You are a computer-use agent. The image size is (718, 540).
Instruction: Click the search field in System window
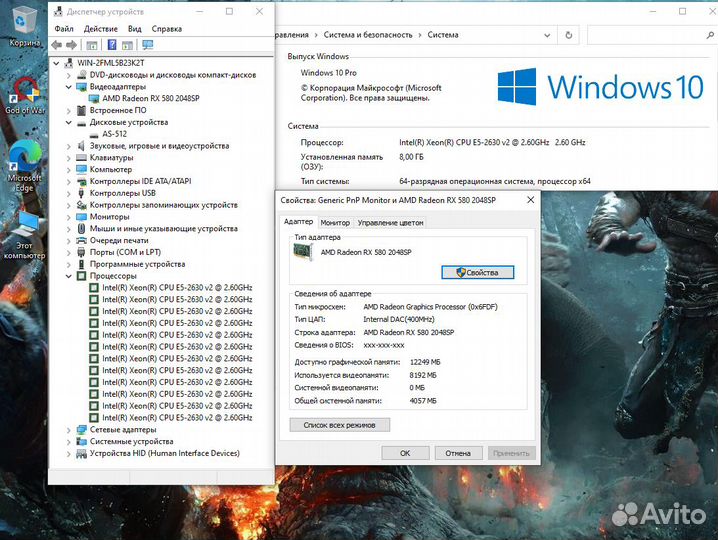coord(651,35)
